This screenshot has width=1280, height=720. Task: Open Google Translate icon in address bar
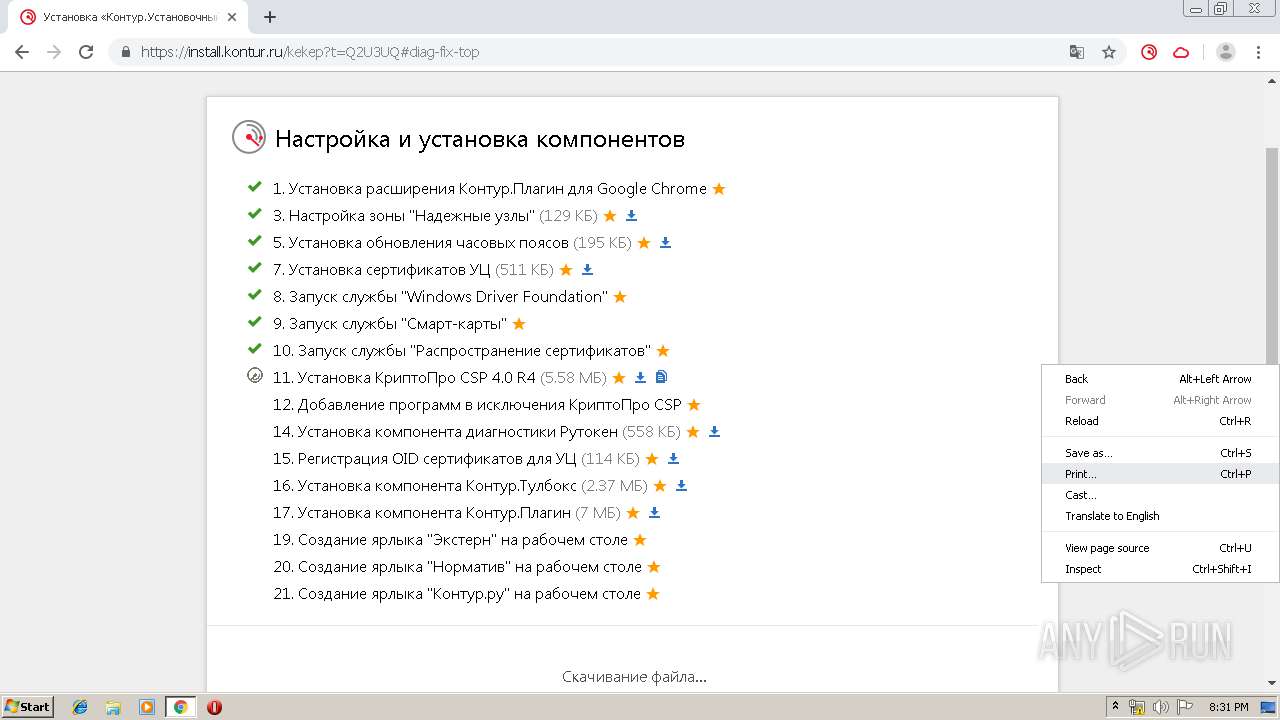pos(1077,52)
